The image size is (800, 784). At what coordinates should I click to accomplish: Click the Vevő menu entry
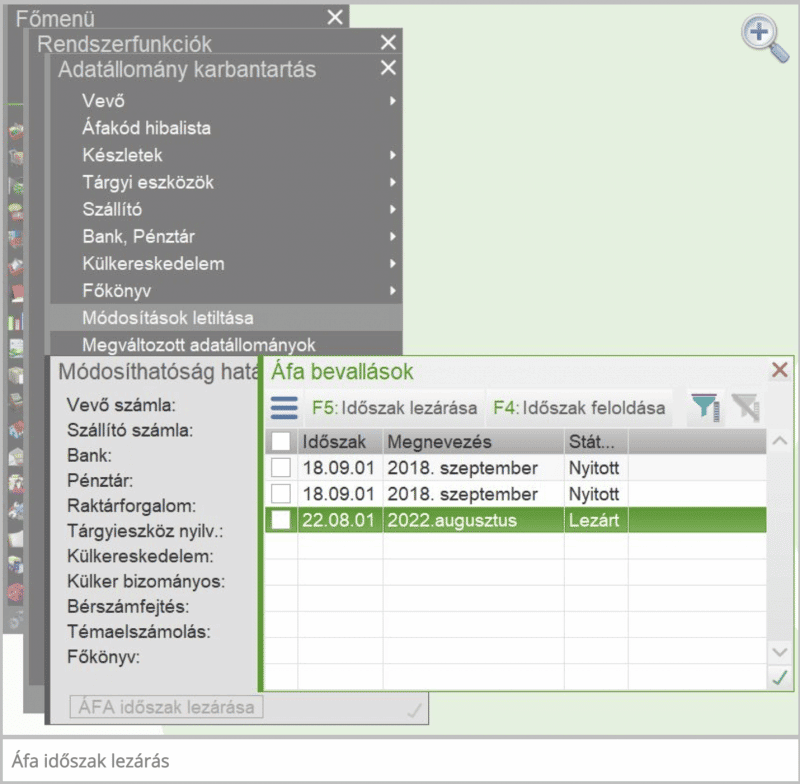(x=226, y=101)
